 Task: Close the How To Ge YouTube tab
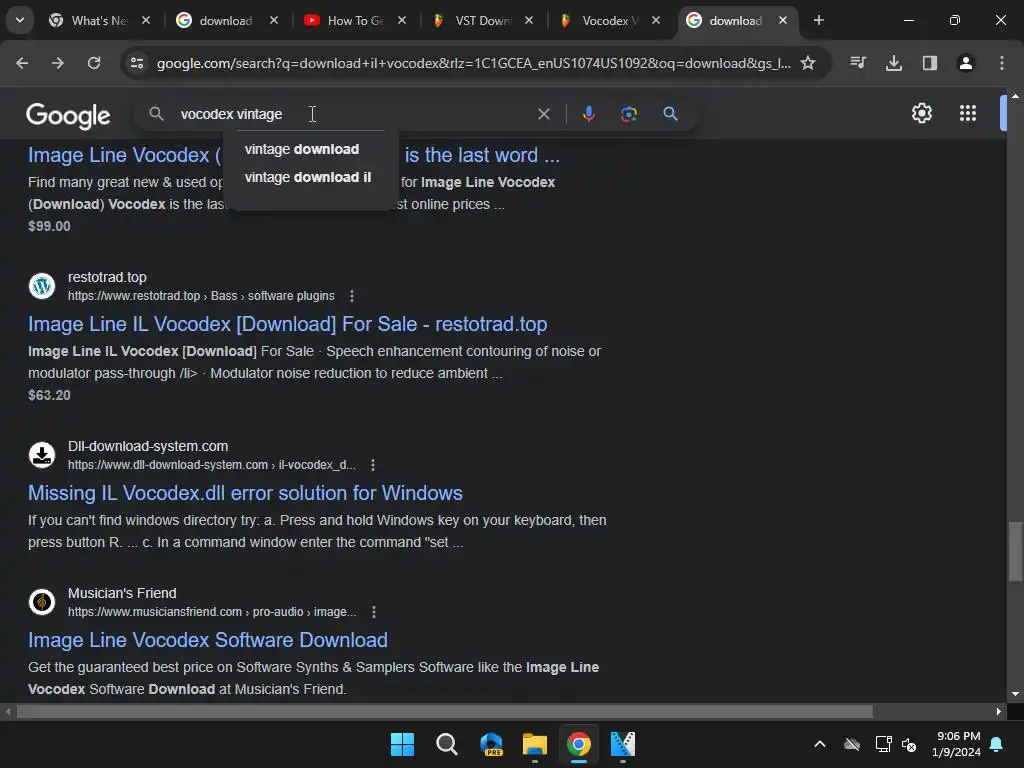[402, 20]
